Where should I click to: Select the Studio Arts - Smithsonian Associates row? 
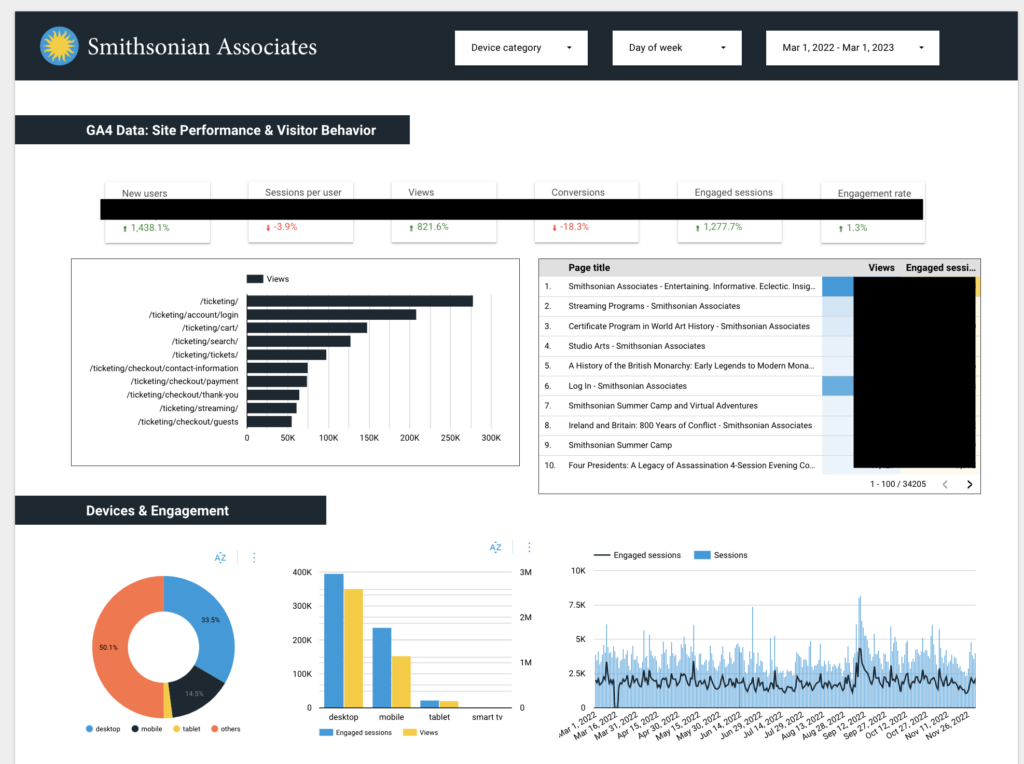click(760, 346)
